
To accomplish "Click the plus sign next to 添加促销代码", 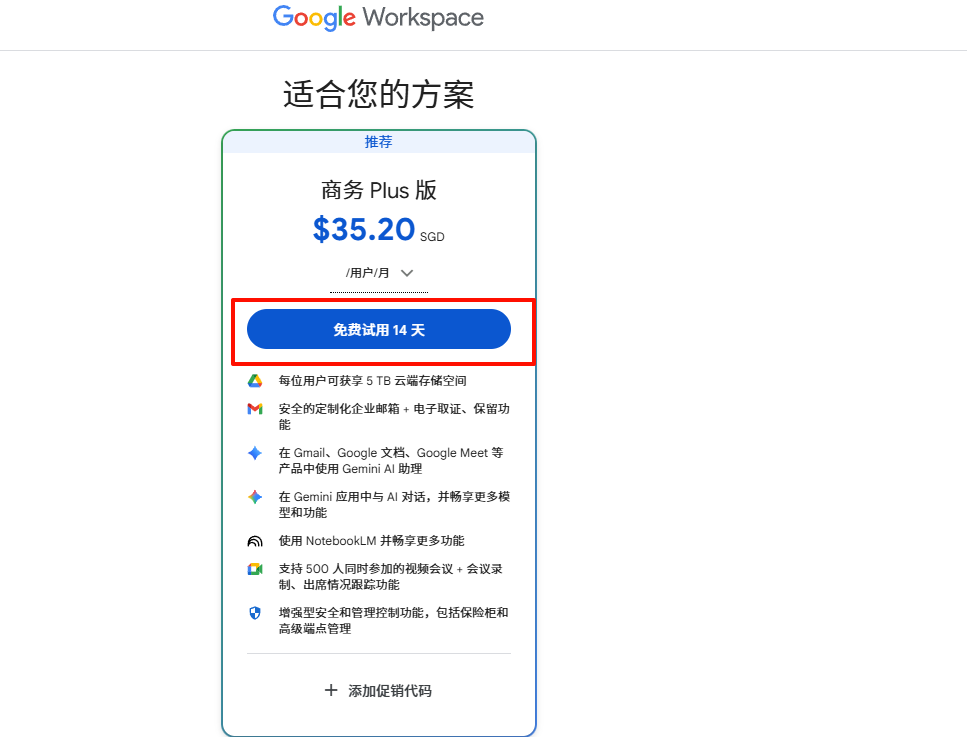I will (x=331, y=690).
